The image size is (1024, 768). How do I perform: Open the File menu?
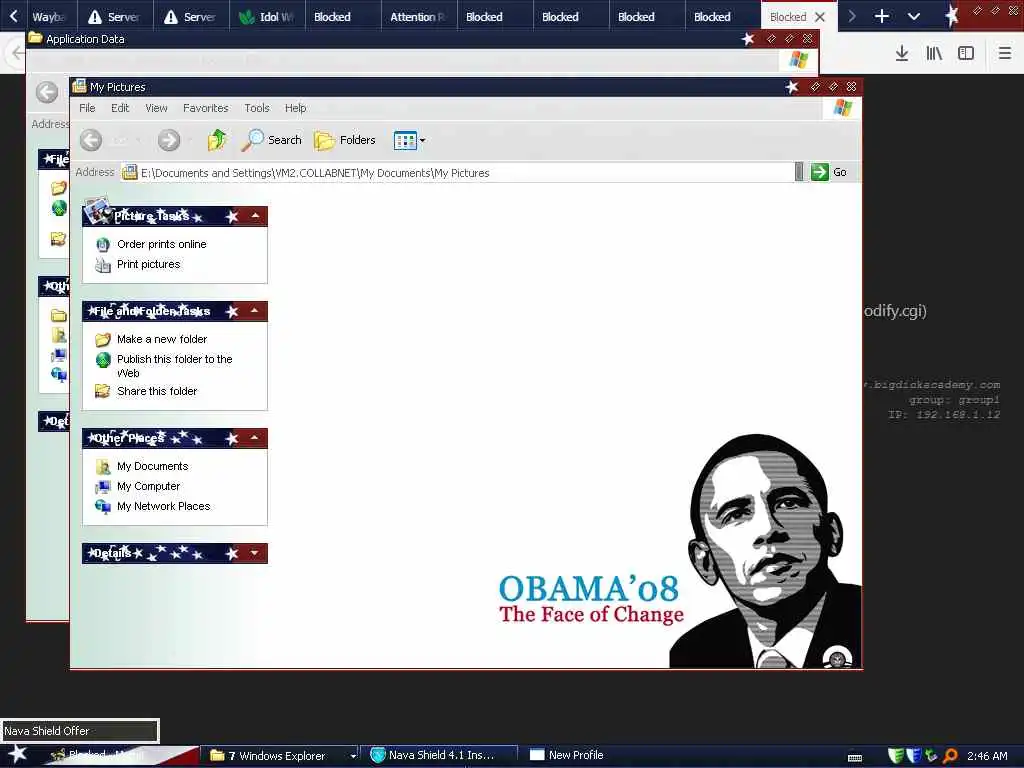[x=87, y=108]
